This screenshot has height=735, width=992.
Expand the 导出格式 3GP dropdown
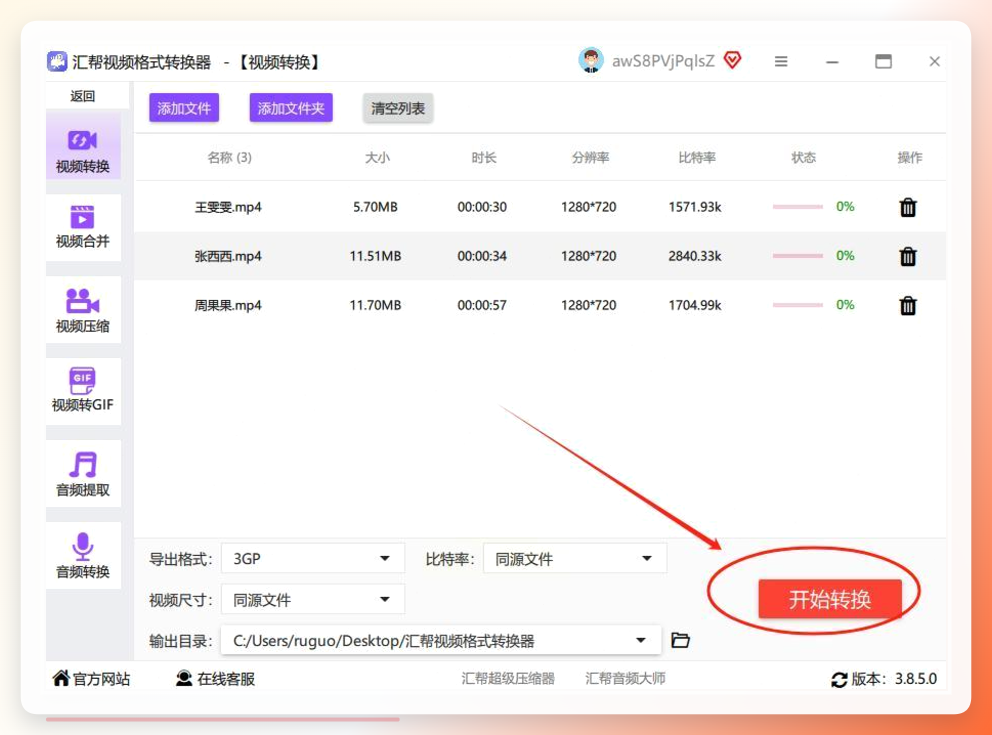coord(313,559)
